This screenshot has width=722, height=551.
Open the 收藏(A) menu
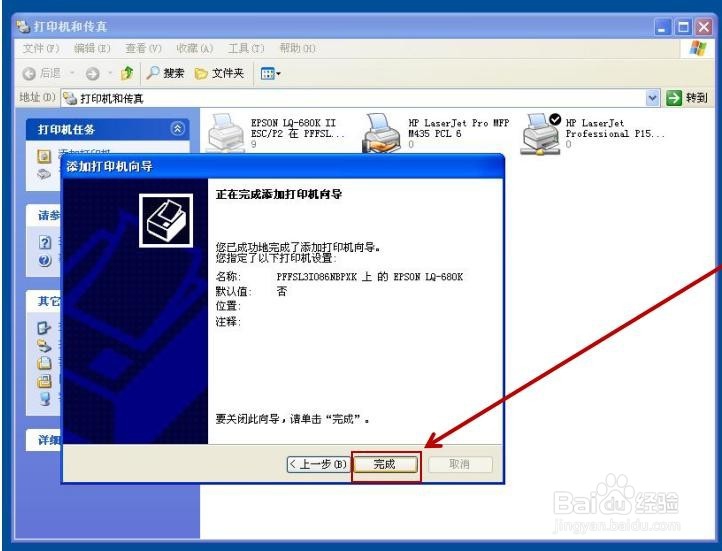[194, 48]
